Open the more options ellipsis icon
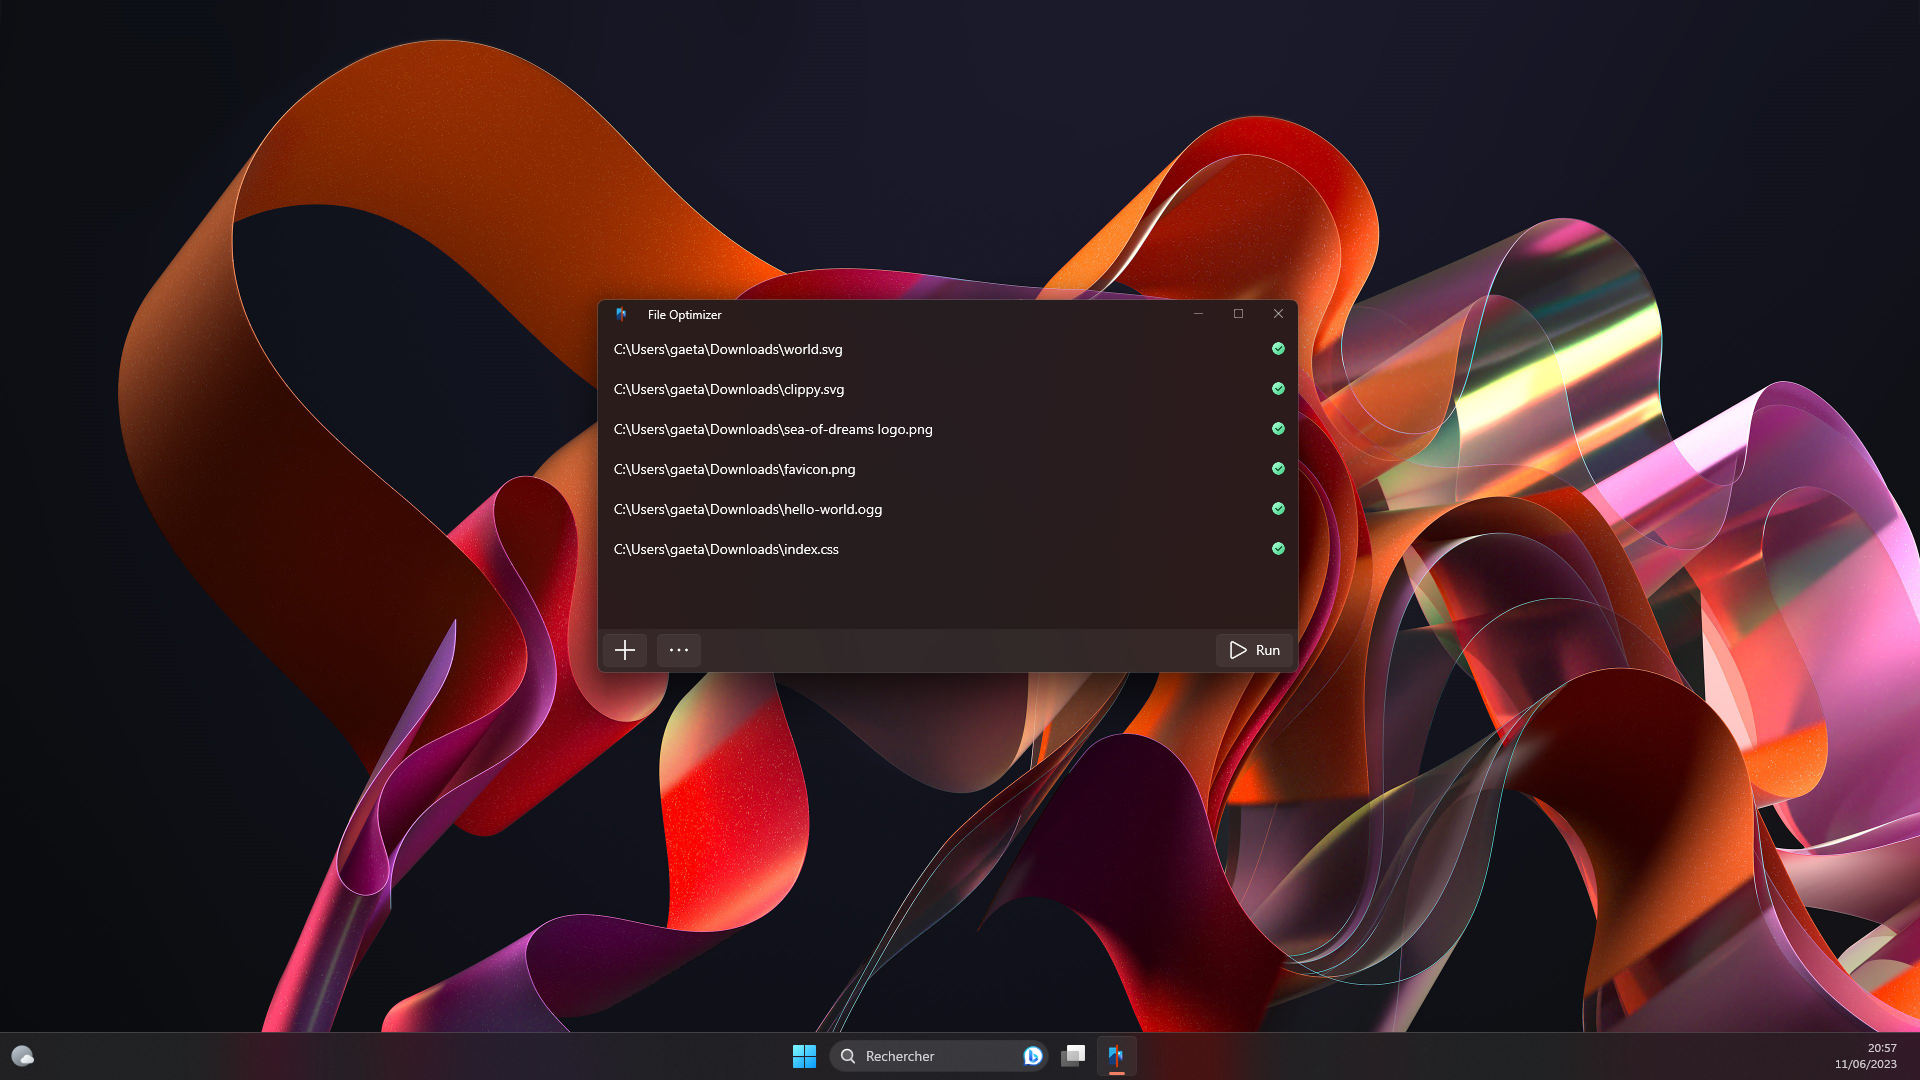The image size is (1920, 1080). 678,650
